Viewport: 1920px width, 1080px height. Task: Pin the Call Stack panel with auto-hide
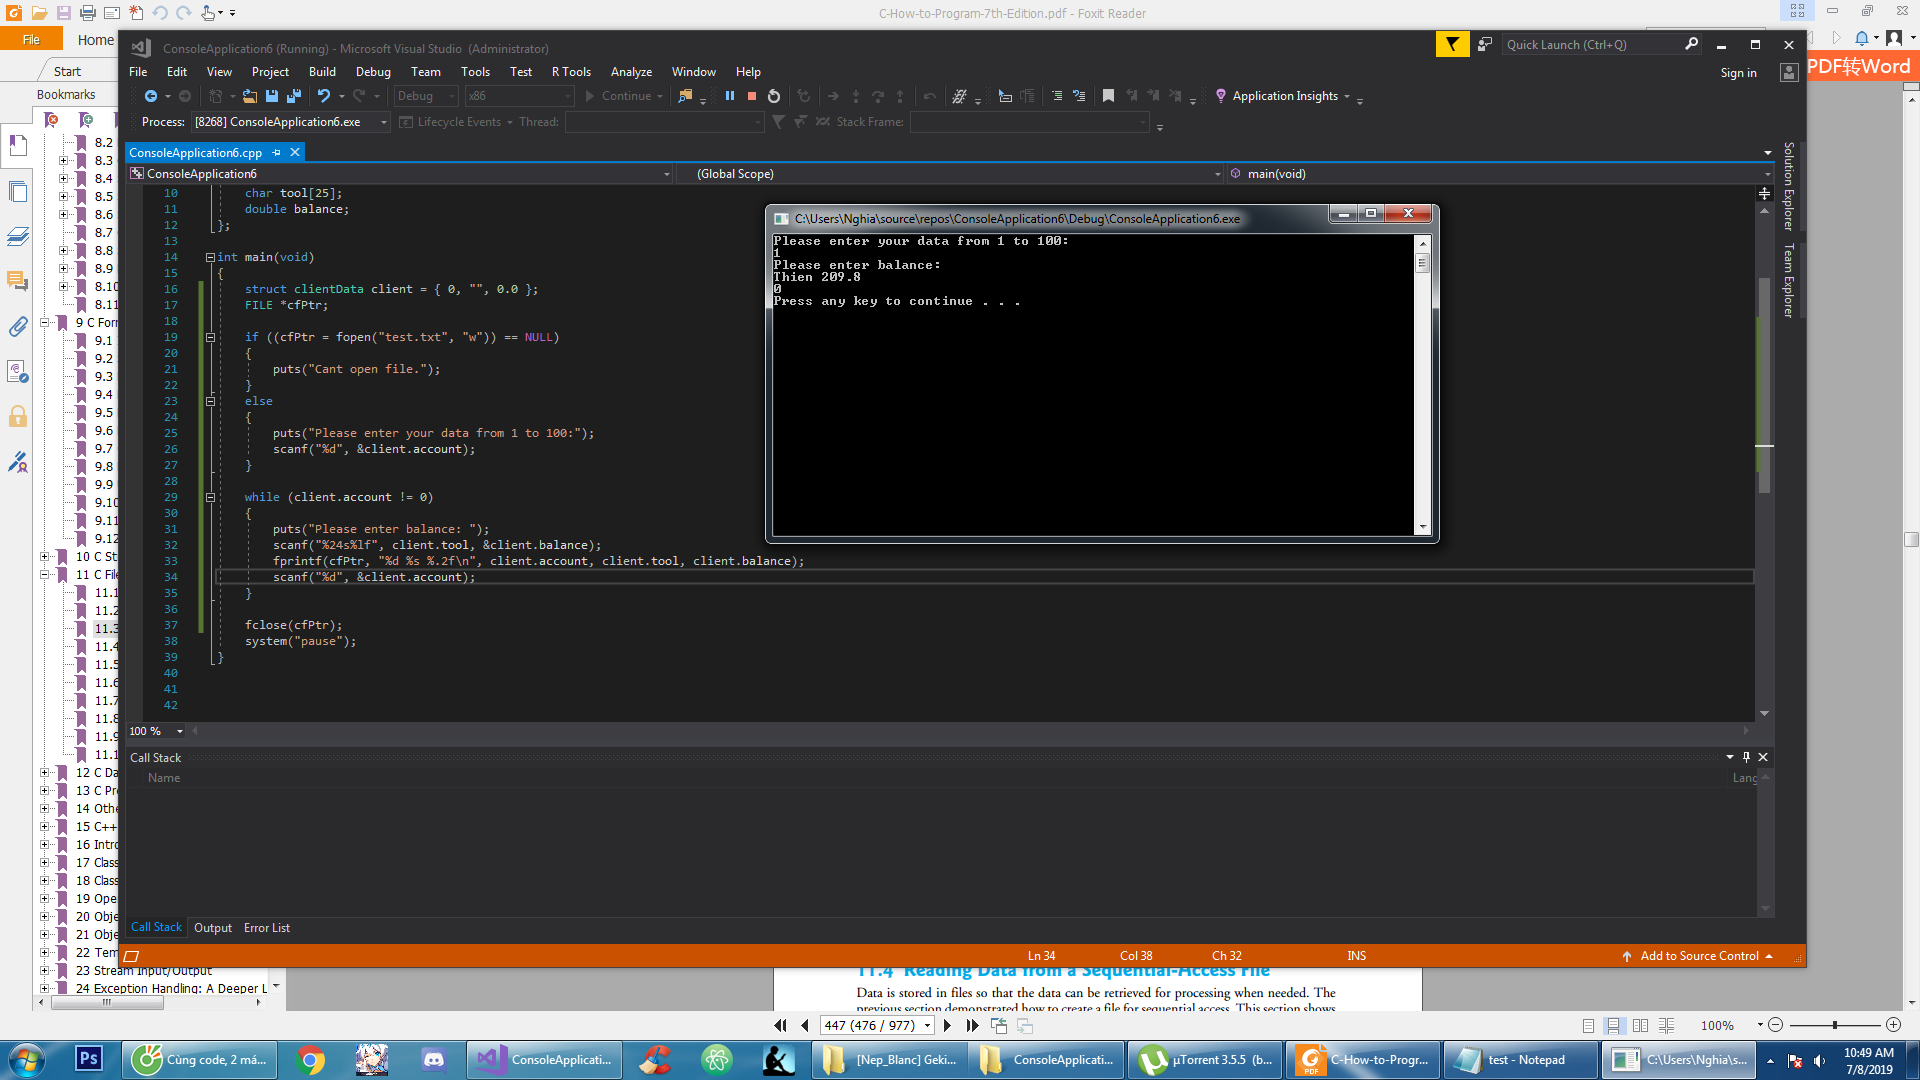(x=1746, y=757)
